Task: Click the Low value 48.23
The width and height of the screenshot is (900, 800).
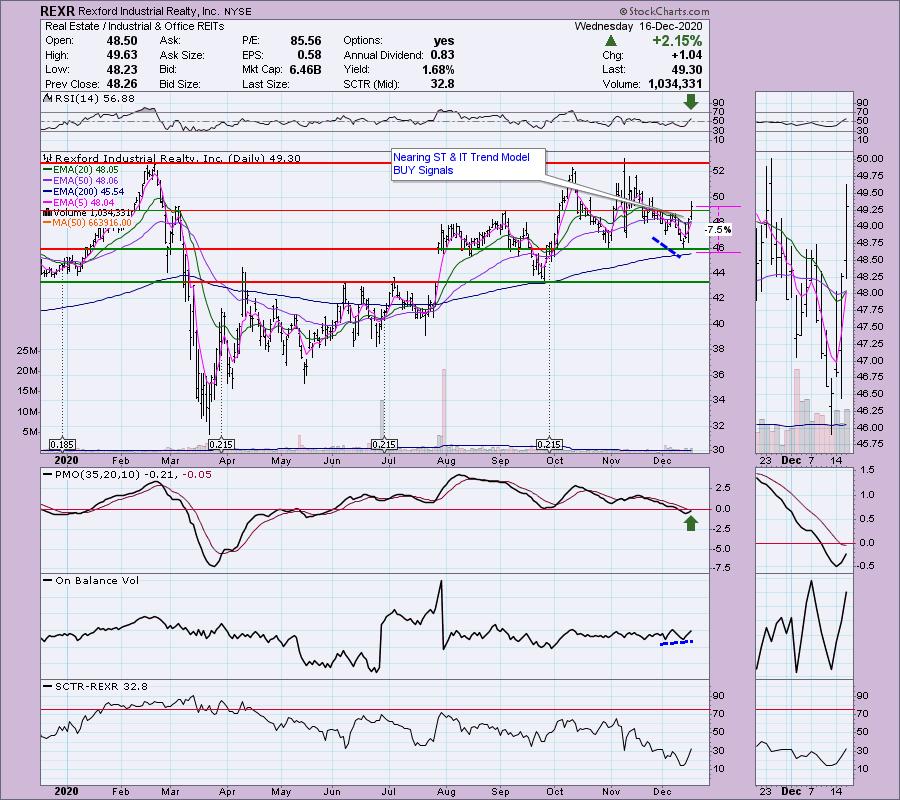Action: (122, 69)
